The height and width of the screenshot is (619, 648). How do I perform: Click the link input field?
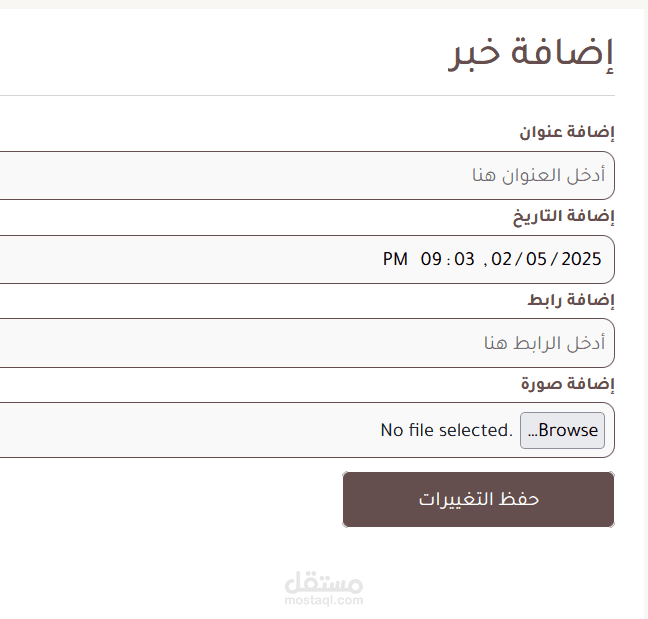coord(307,343)
